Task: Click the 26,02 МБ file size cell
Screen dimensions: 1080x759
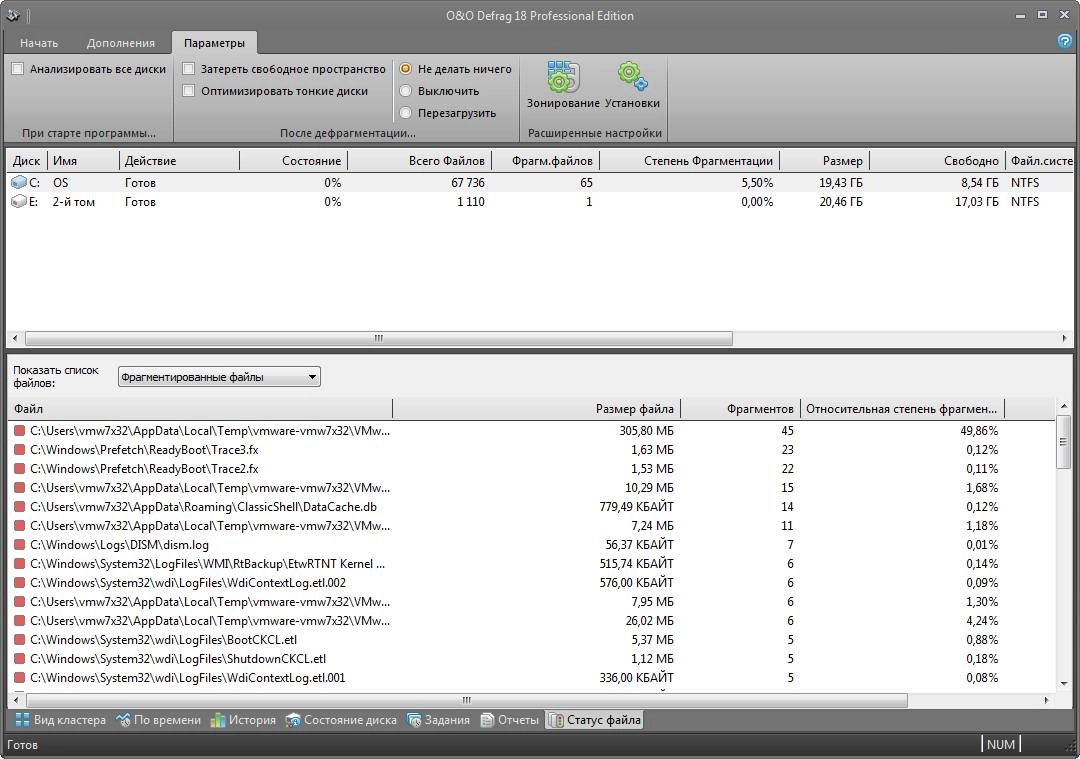Action: [x=650, y=621]
